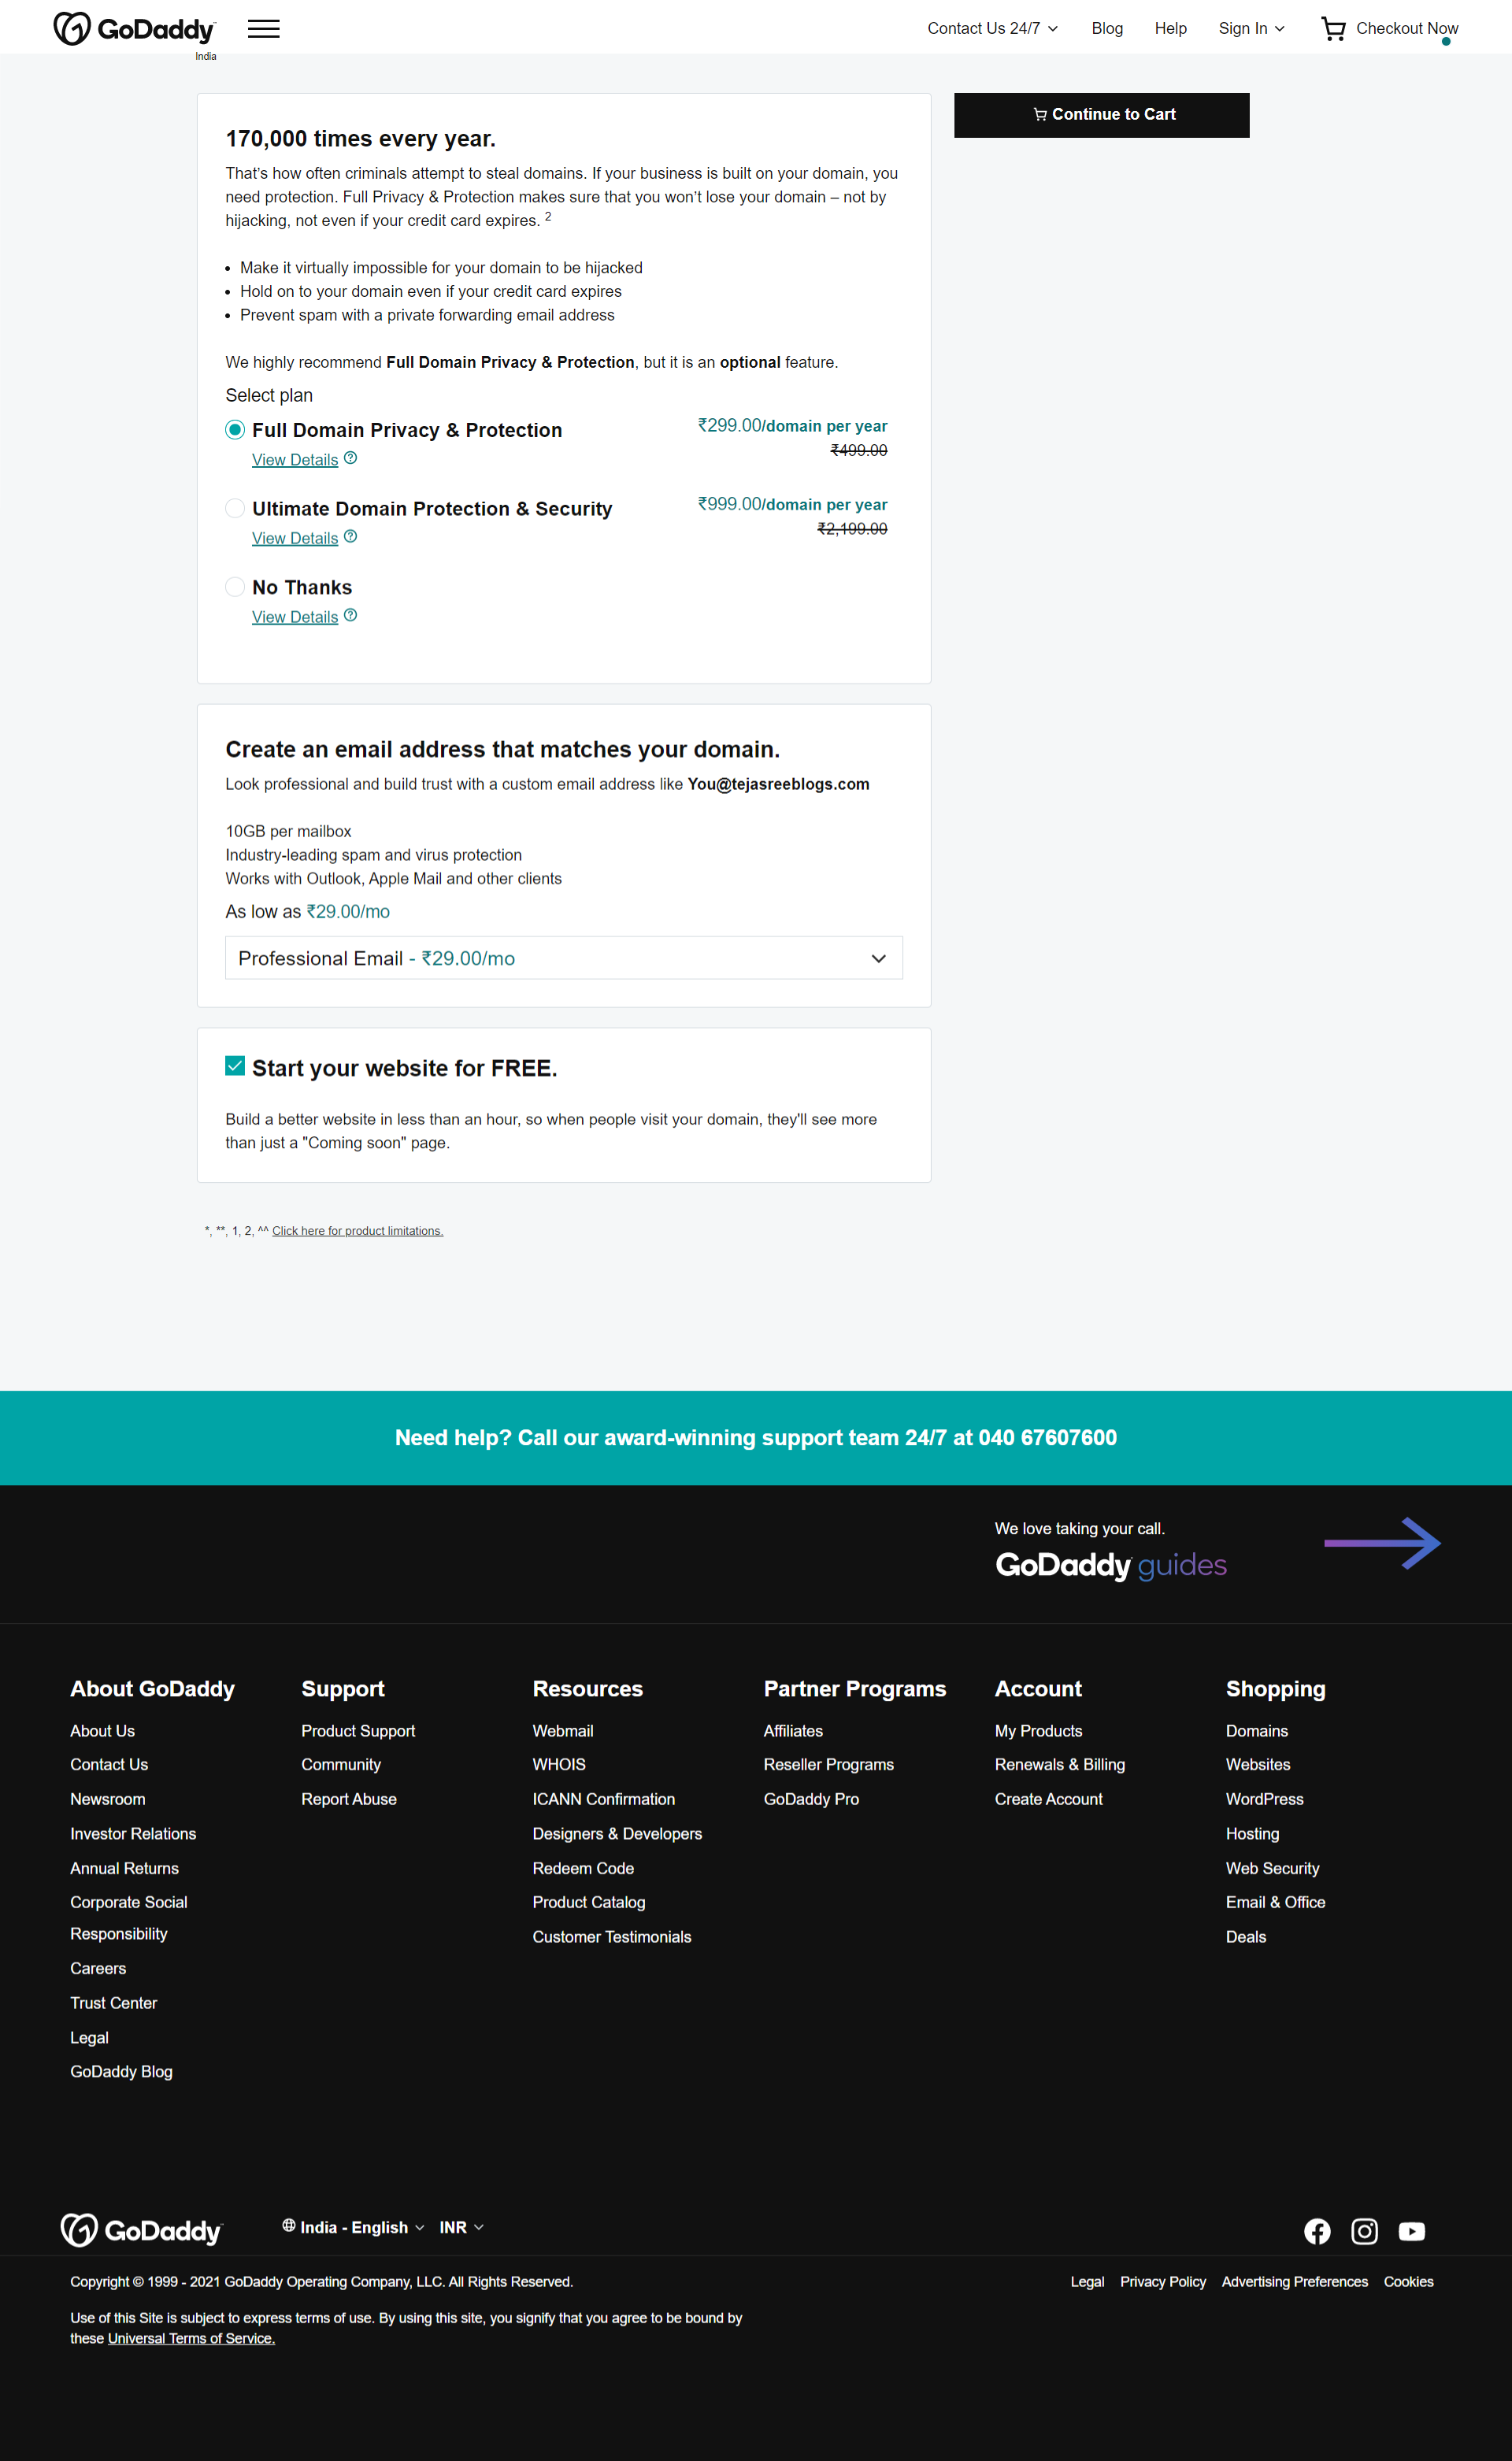Image resolution: width=1512 pixels, height=2461 pixels.
Task: Open Universal Terms of Service link
Action: click(x=191, y=2338)
